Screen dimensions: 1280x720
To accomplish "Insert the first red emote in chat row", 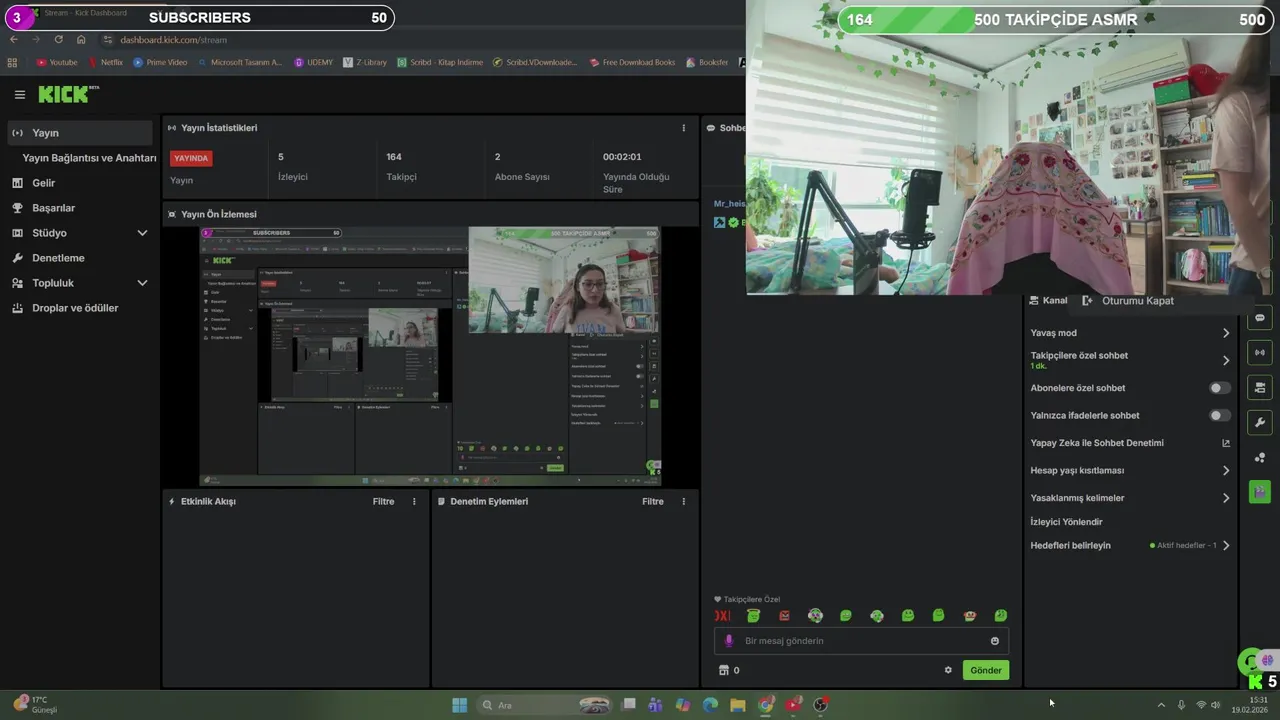I will point(722,616).
